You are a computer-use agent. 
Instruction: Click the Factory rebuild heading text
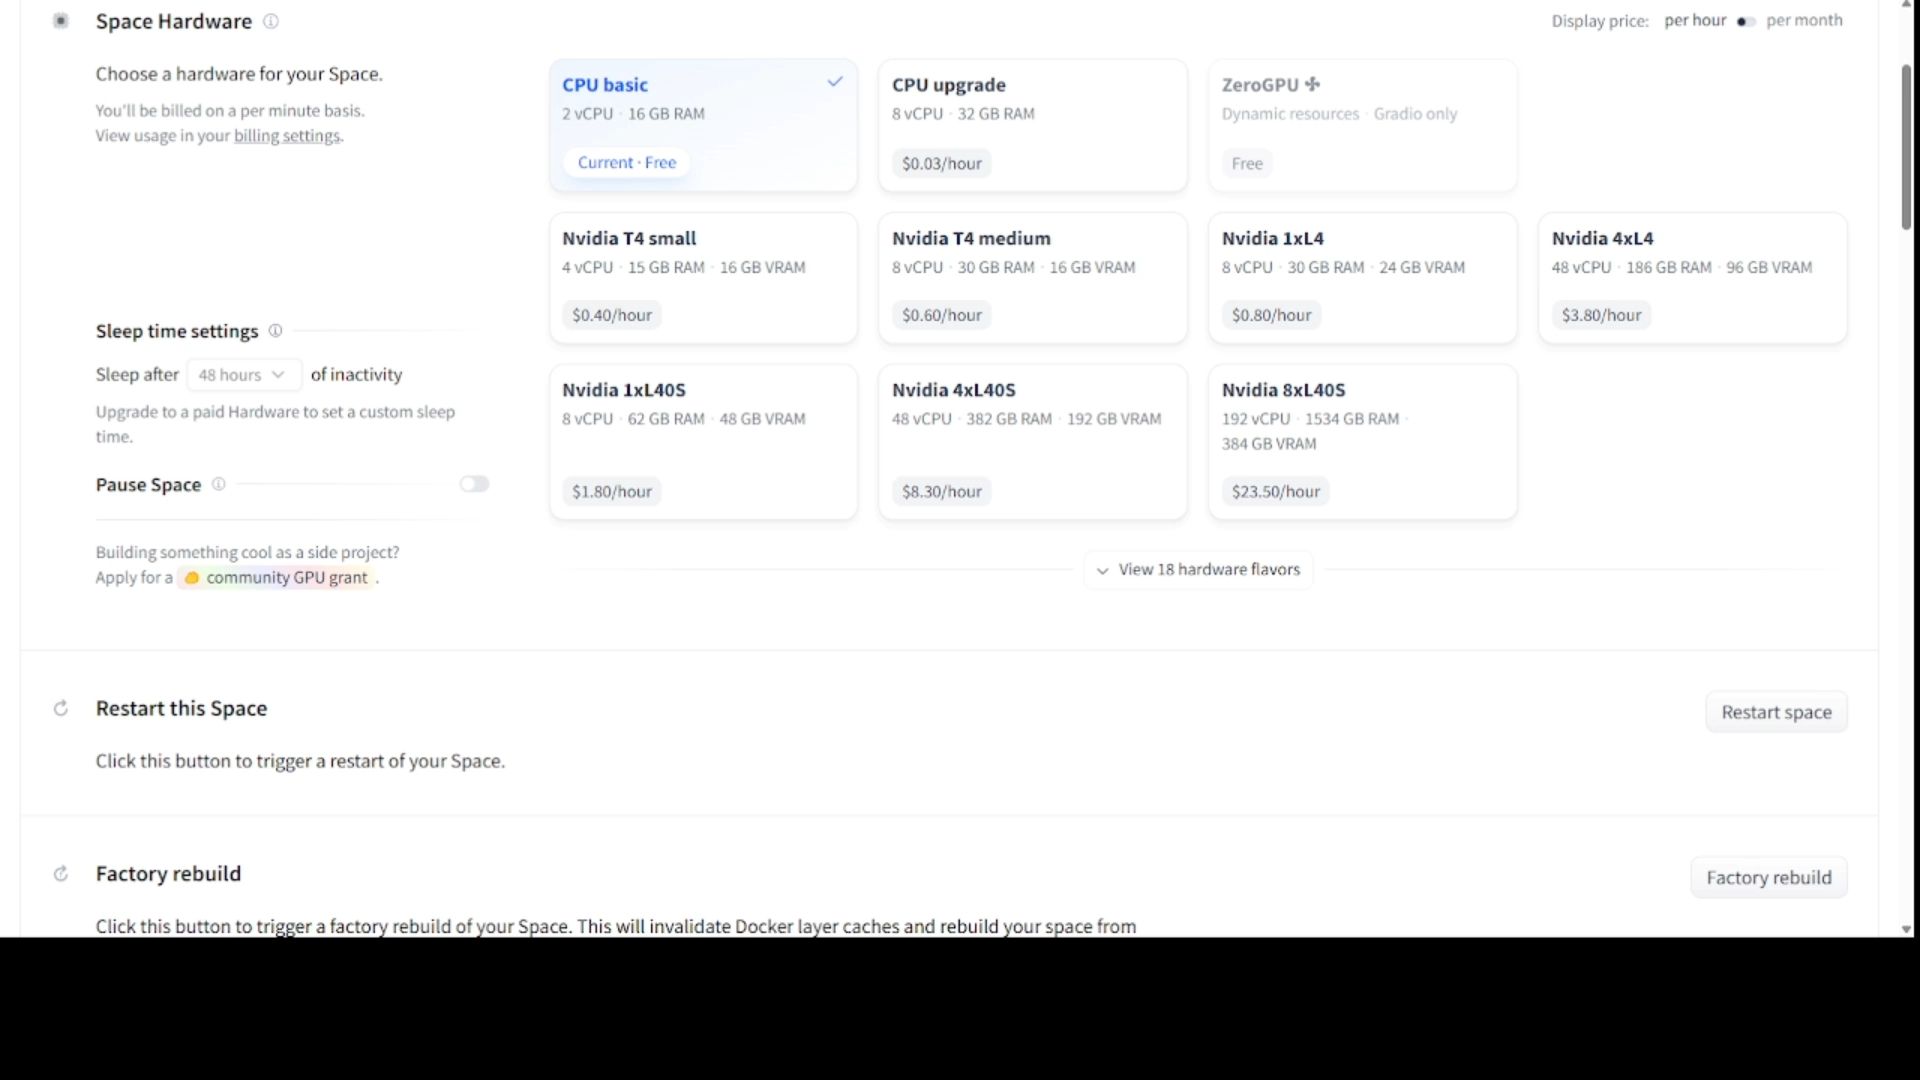tap(169, 874)
